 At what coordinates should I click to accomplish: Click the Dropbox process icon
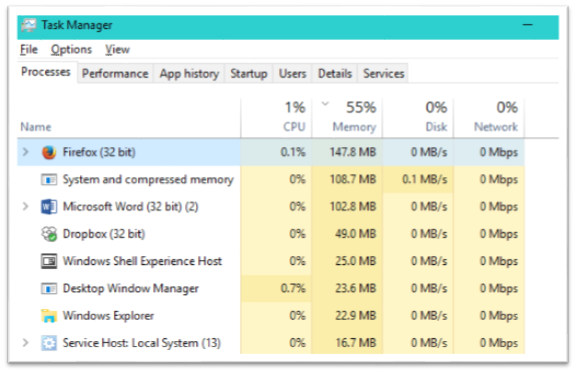point(49,234)
